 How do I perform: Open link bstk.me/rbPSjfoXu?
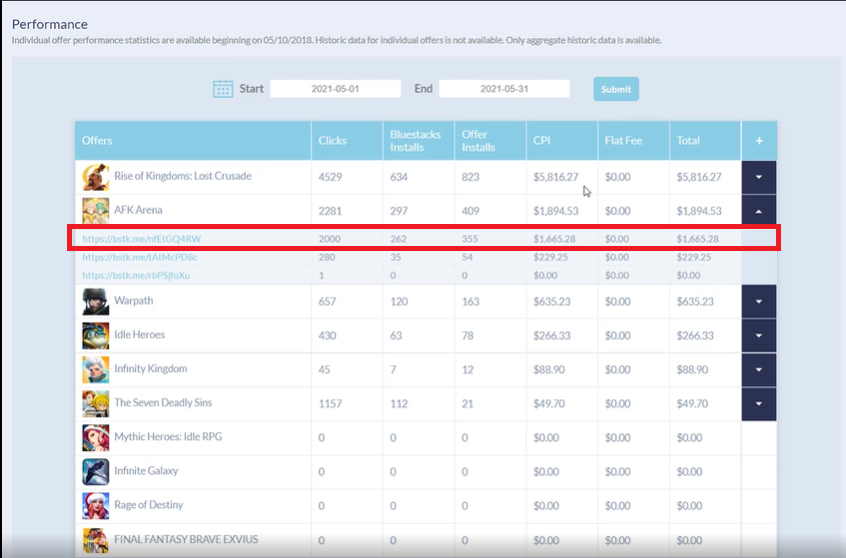click(x=136, y=275)
